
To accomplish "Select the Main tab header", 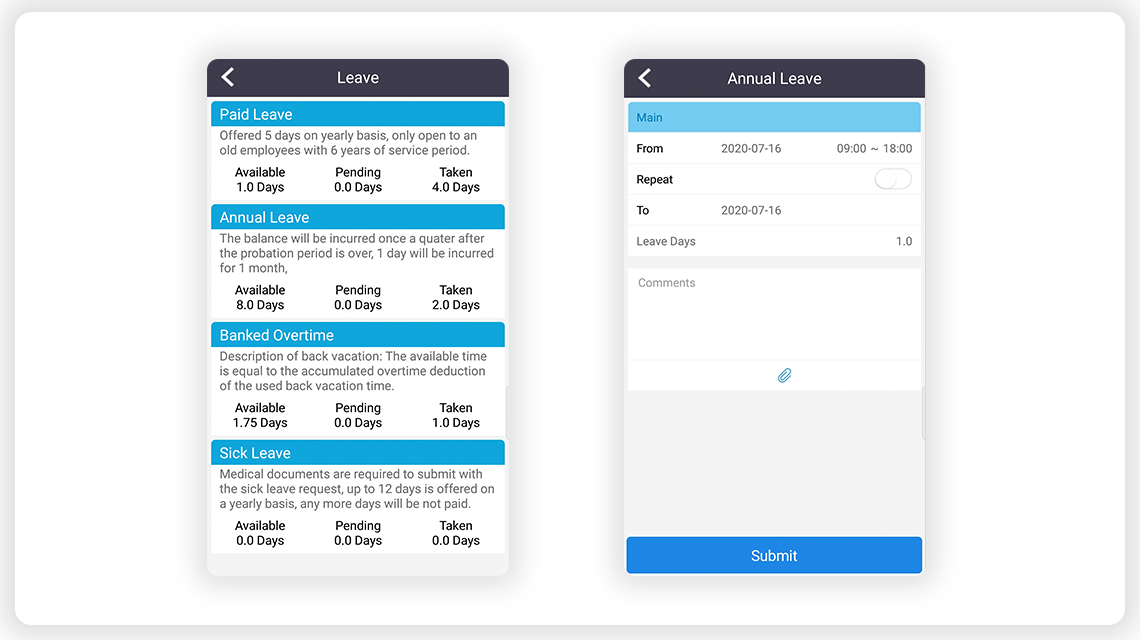I will 774,117.
